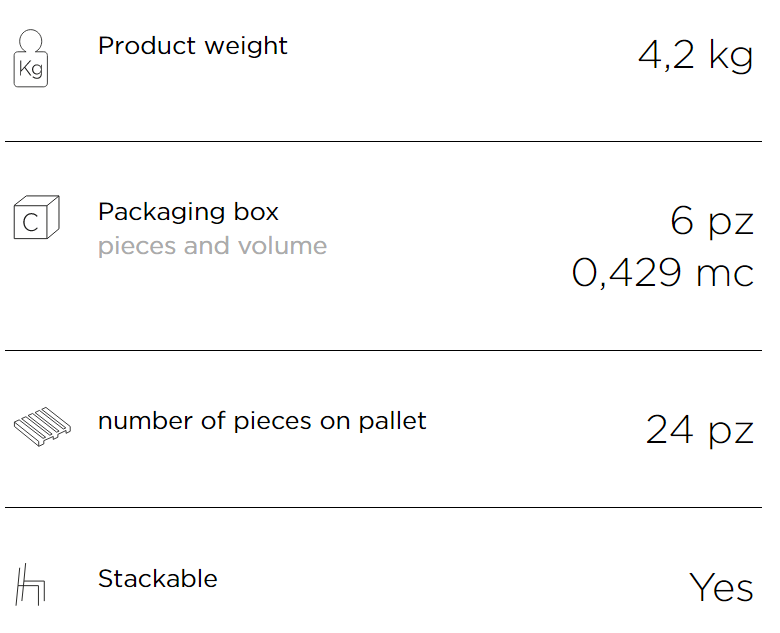Click divider line below Packaging box row
The width and height of the screenshot is (780, 633).
pyautogui.click(x=383, y=350)
